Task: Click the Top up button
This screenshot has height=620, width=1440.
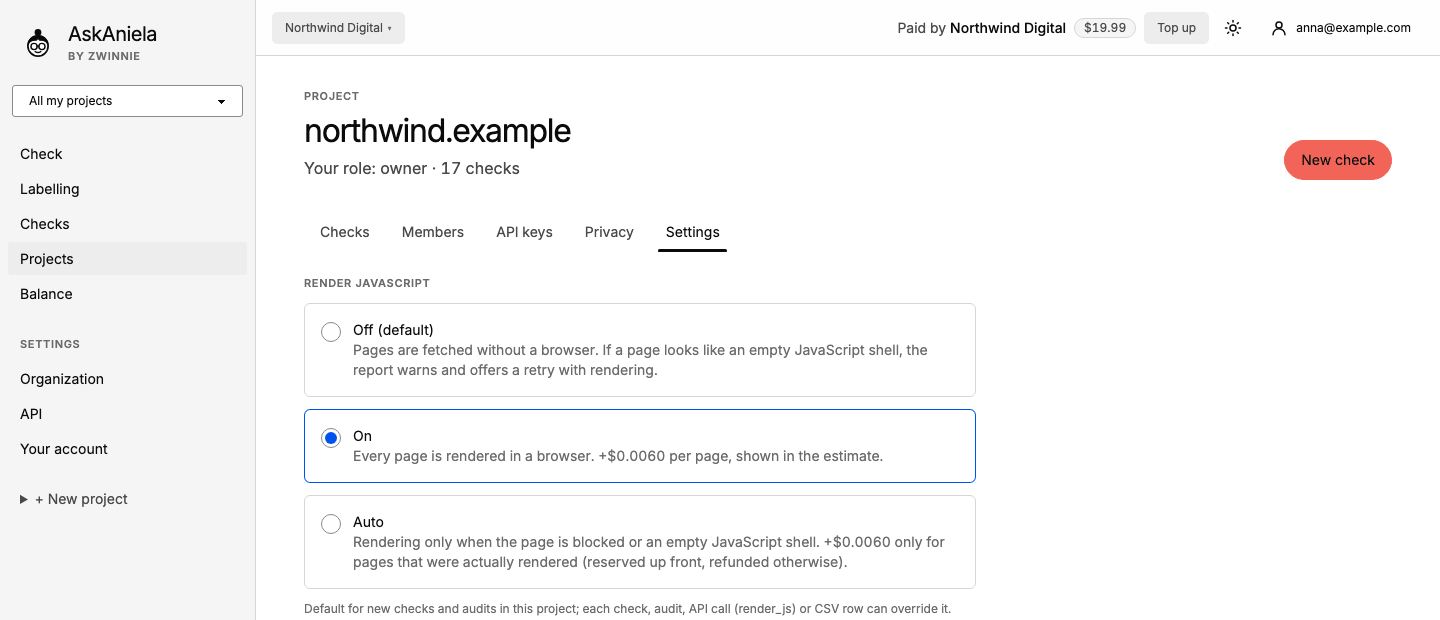Action: point(1176,28)
